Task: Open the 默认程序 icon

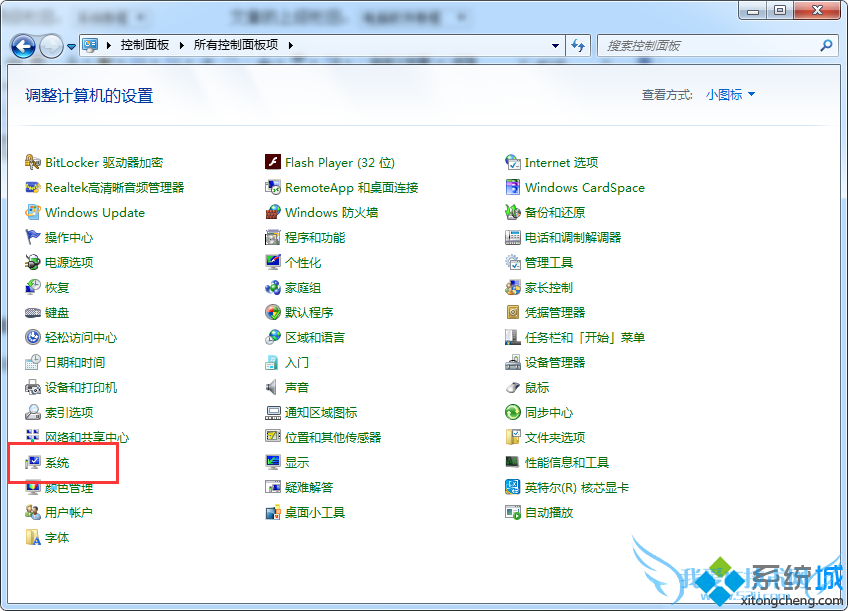Action: tap(273, 312)
